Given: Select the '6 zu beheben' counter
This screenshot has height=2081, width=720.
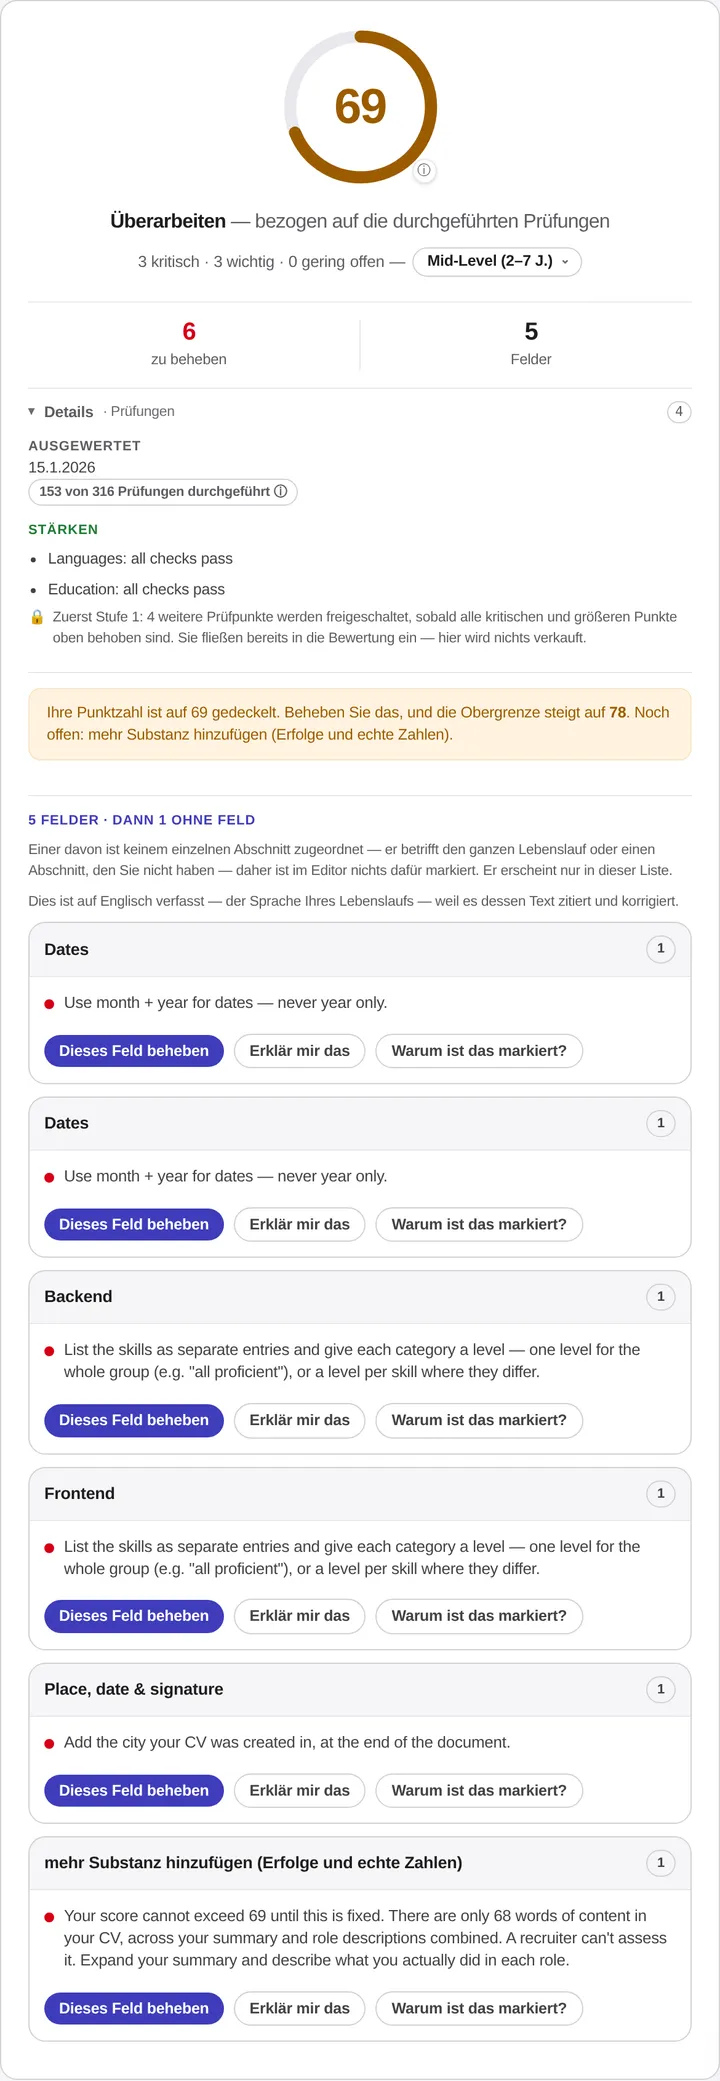Looking at the screenshot, I should tap(189, 343).
